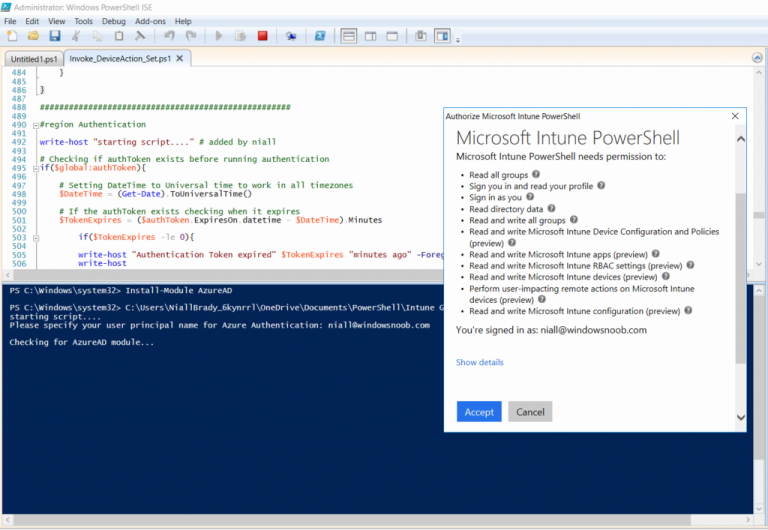Click the help icon next to Read directory data

[x=552, y=209]
